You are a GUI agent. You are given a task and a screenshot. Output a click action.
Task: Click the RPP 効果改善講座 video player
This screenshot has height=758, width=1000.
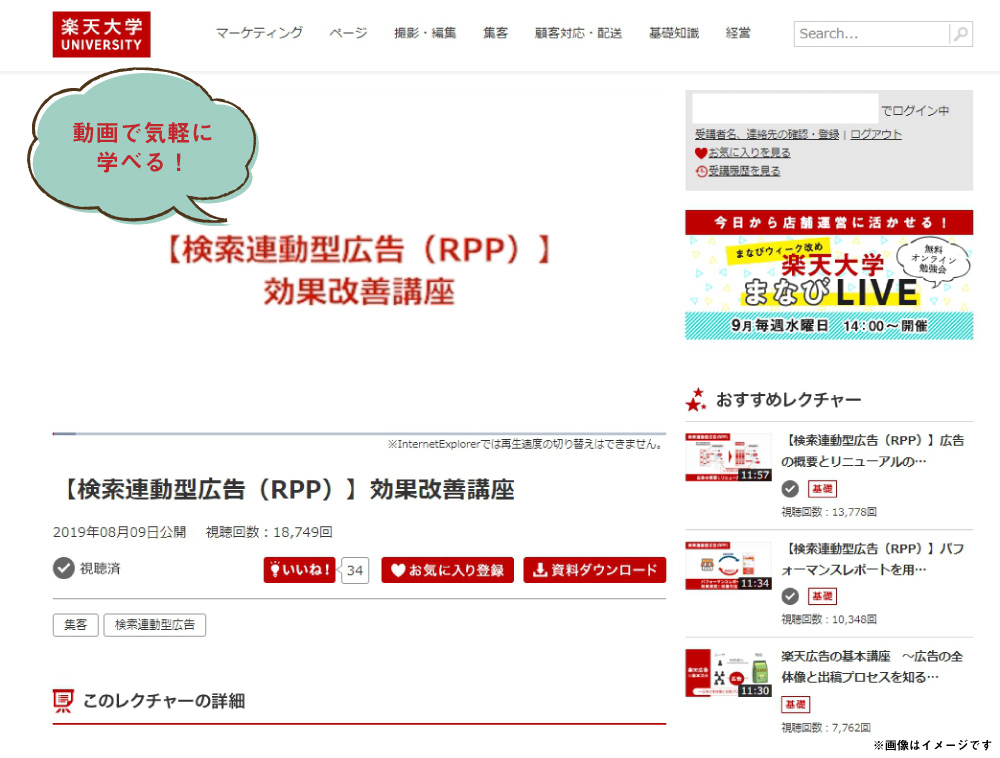tap(359, 261)
